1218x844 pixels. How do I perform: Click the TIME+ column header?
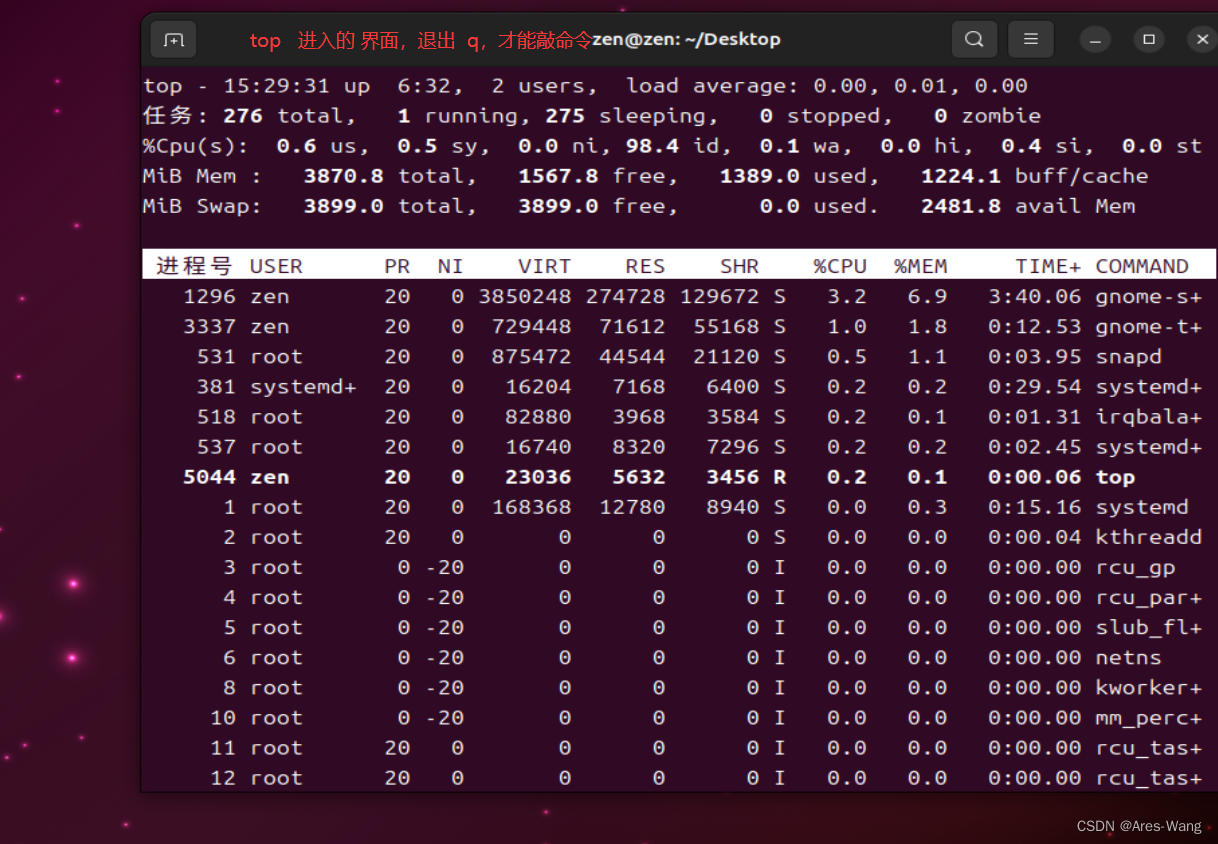tap(1048, 266)
